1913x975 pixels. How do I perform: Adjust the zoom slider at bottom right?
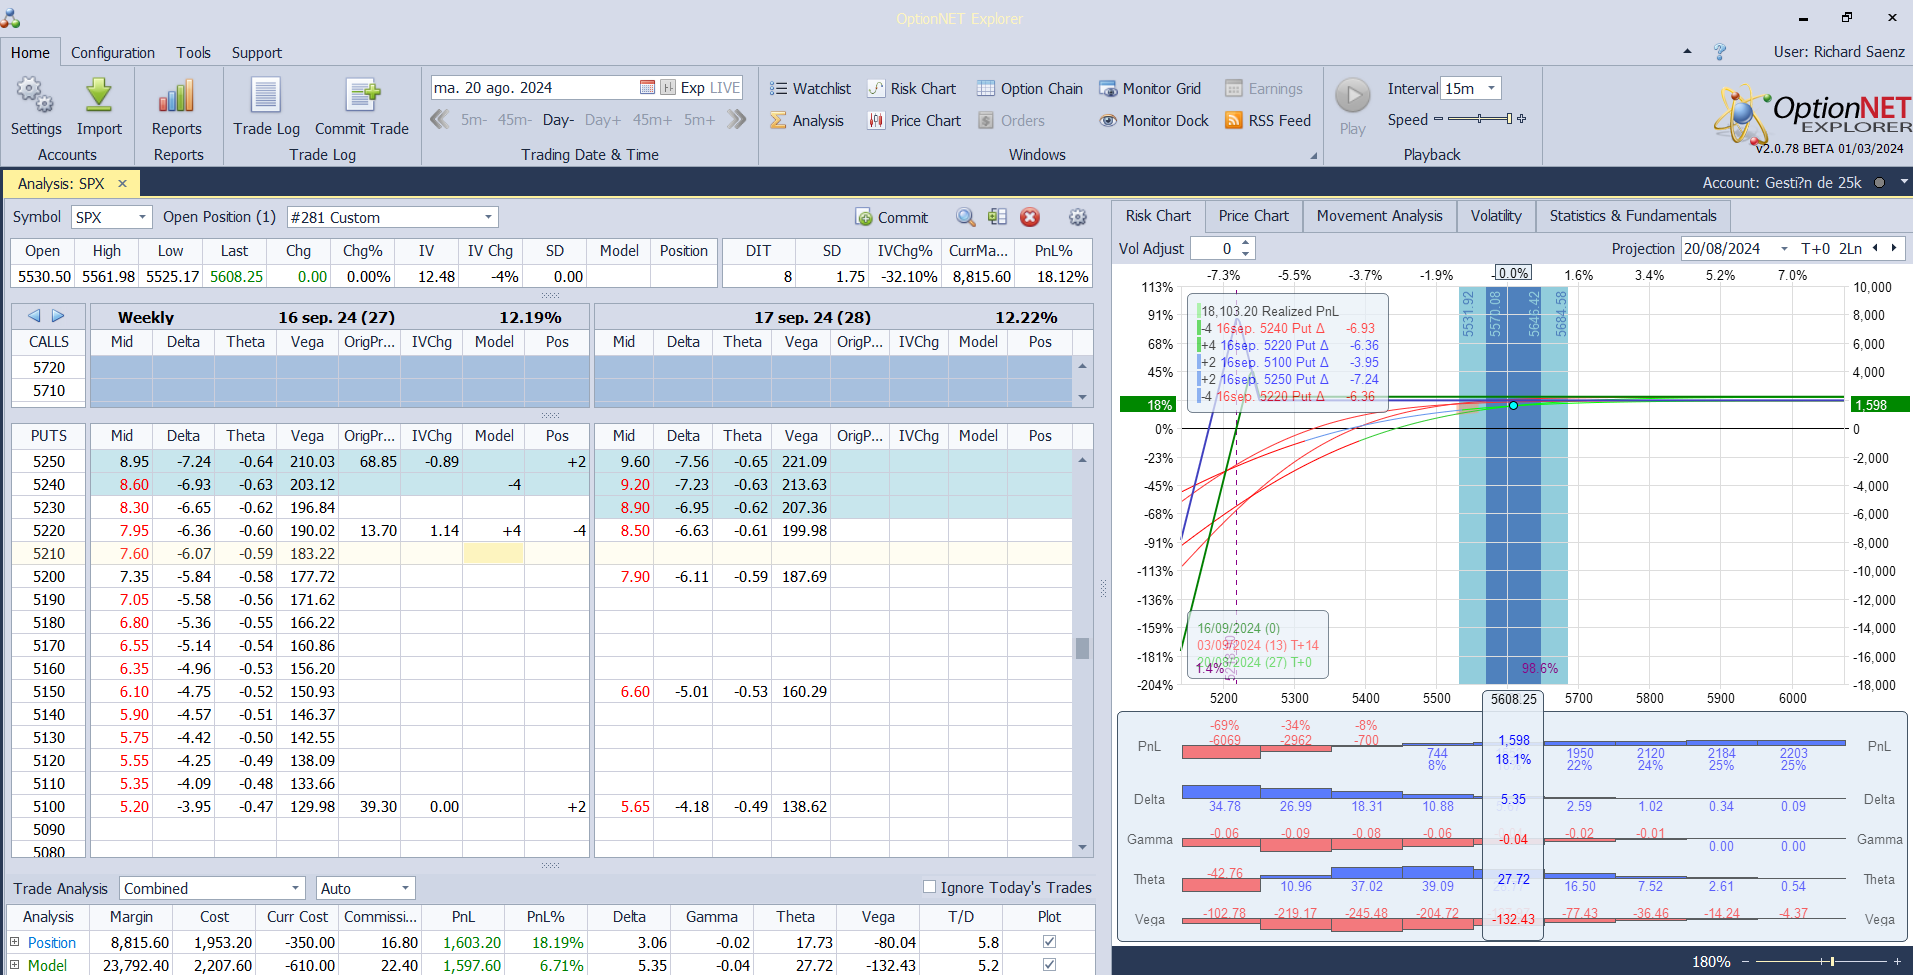pyautogui.click(x=1820, y=961)
